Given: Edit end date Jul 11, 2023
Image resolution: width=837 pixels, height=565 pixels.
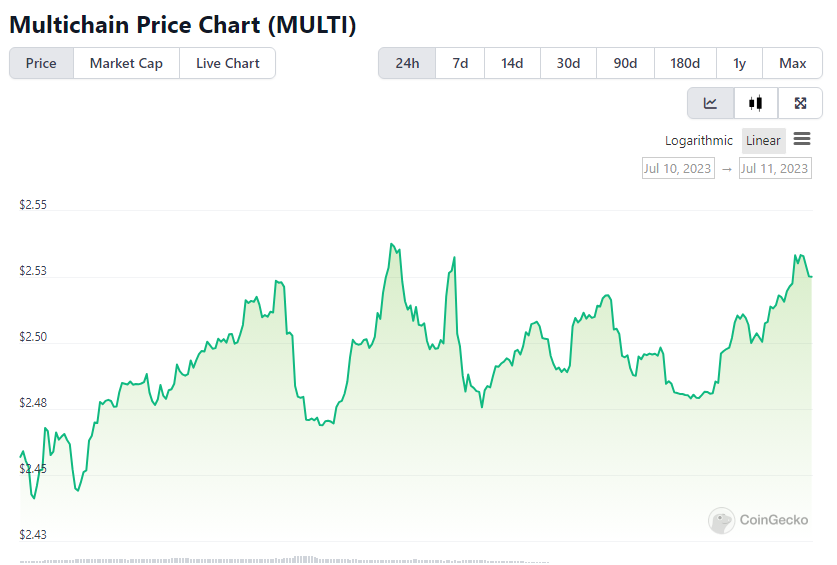Looking at the screenshot, I should [775, 168].
